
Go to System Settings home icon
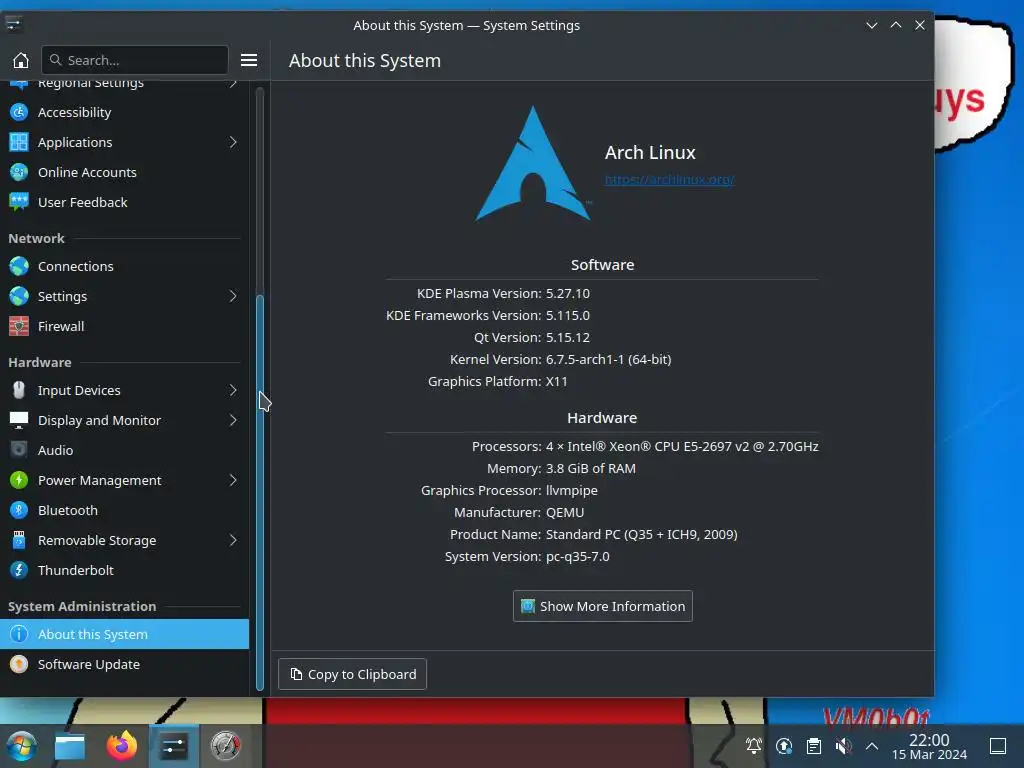pyautogui.click(x=21, y=60)
